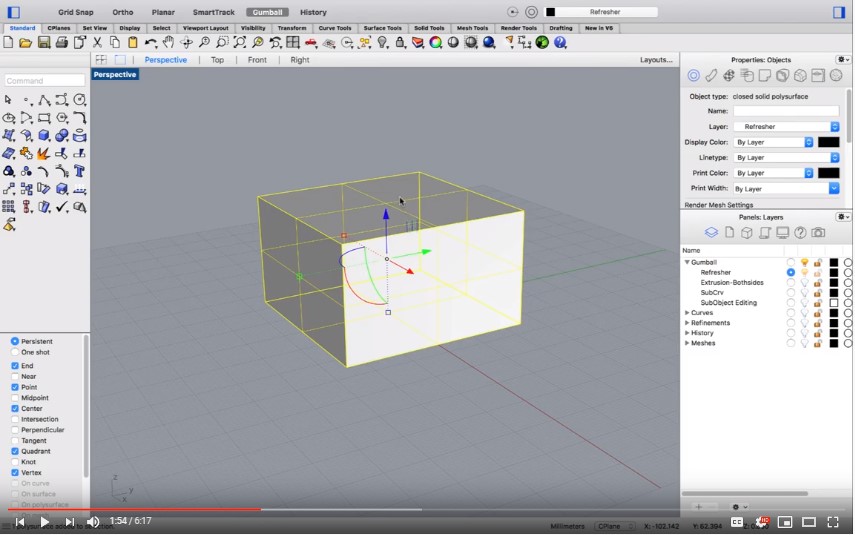This screenshot has height=535, width=855.
Task: Click the blue Render sphere icon
Action: [x=489, y=43]
